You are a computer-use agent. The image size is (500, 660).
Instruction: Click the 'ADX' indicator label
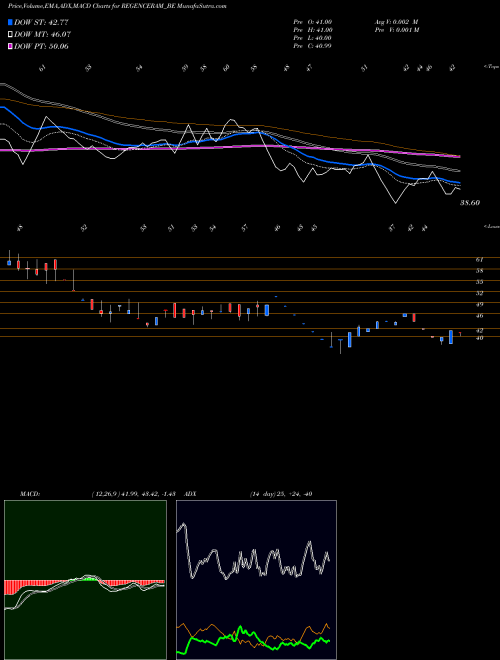click(190, 494)
